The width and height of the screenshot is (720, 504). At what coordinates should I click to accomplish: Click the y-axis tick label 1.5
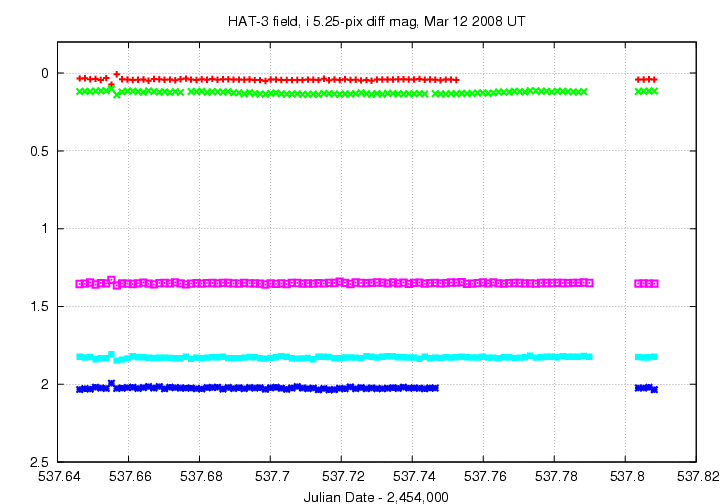pos(39,306)
